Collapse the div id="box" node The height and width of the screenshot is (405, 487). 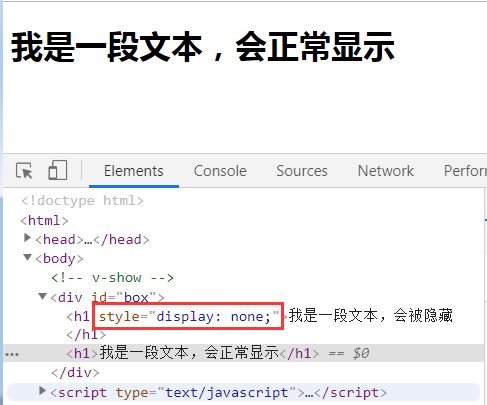(x=42, y=296)
